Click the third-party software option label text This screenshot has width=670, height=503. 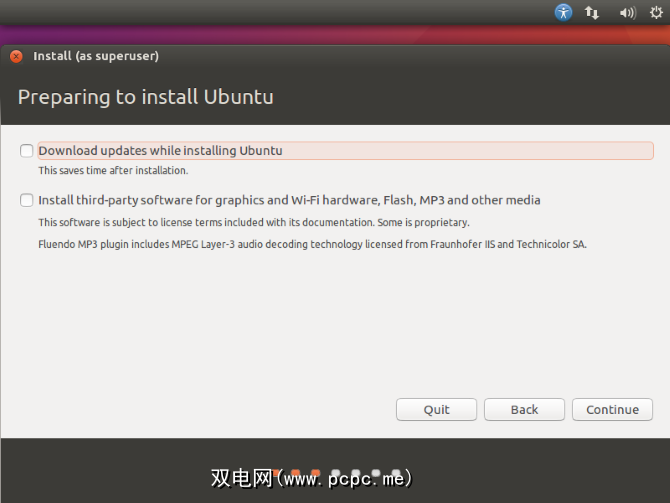289,200
